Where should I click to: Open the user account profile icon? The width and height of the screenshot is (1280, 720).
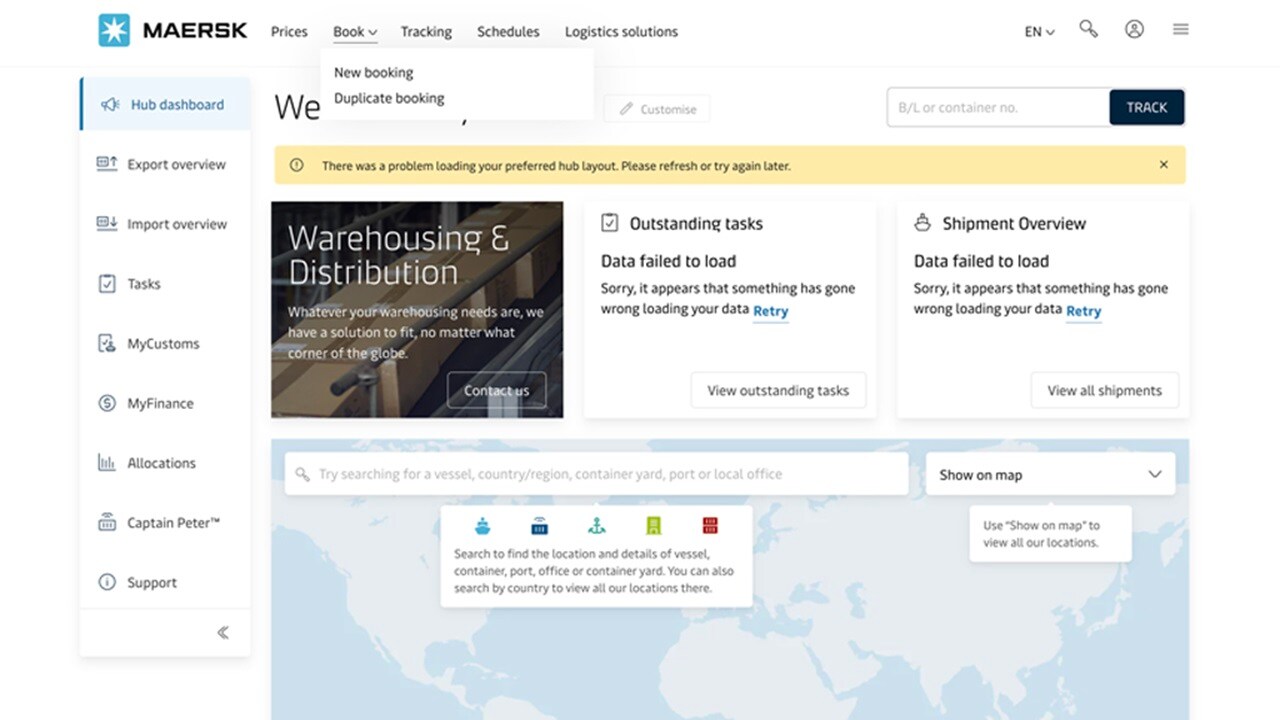(1134, 30)
